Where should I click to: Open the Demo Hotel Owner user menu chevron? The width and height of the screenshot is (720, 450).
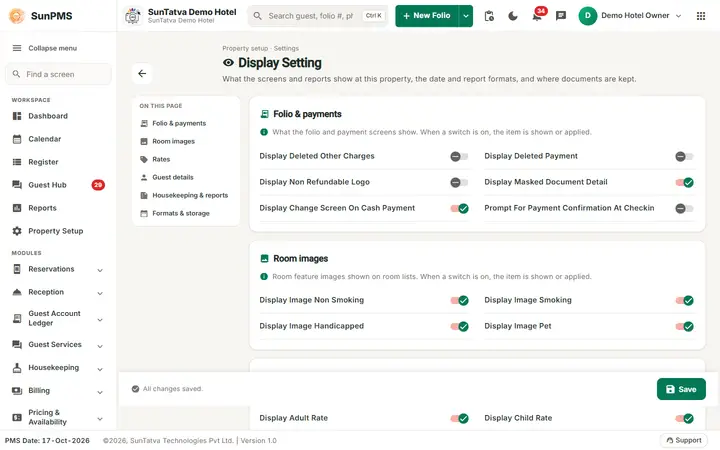[x=678, y=16]
